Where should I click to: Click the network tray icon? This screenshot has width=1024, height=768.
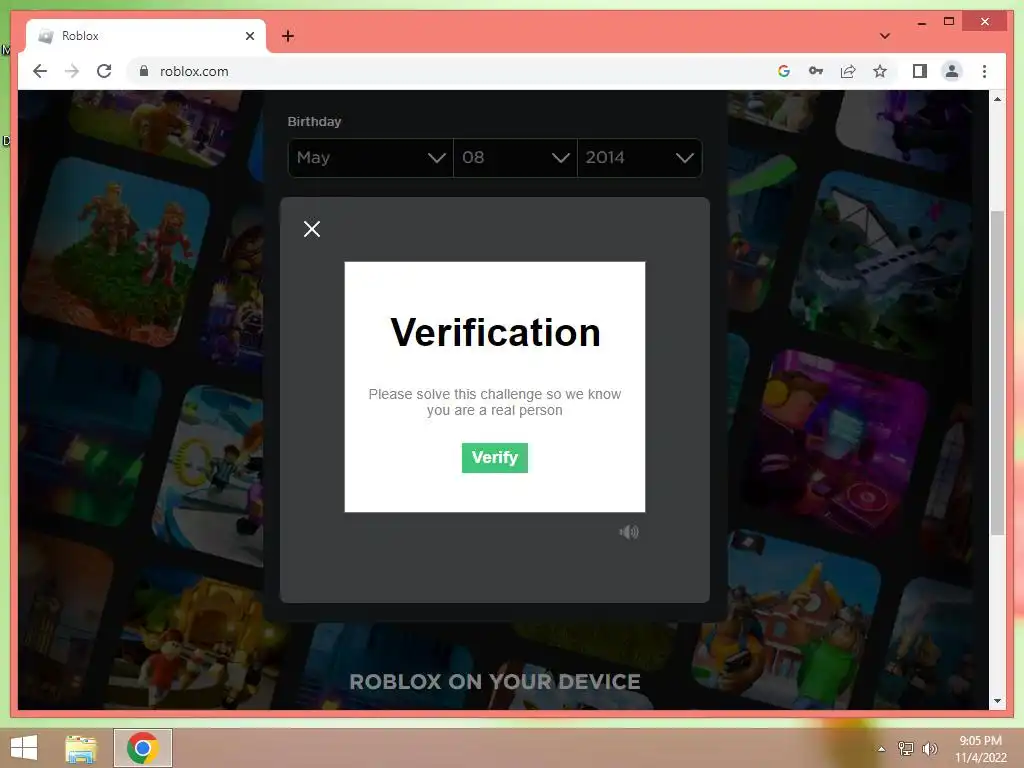click(x=906, y=748)
